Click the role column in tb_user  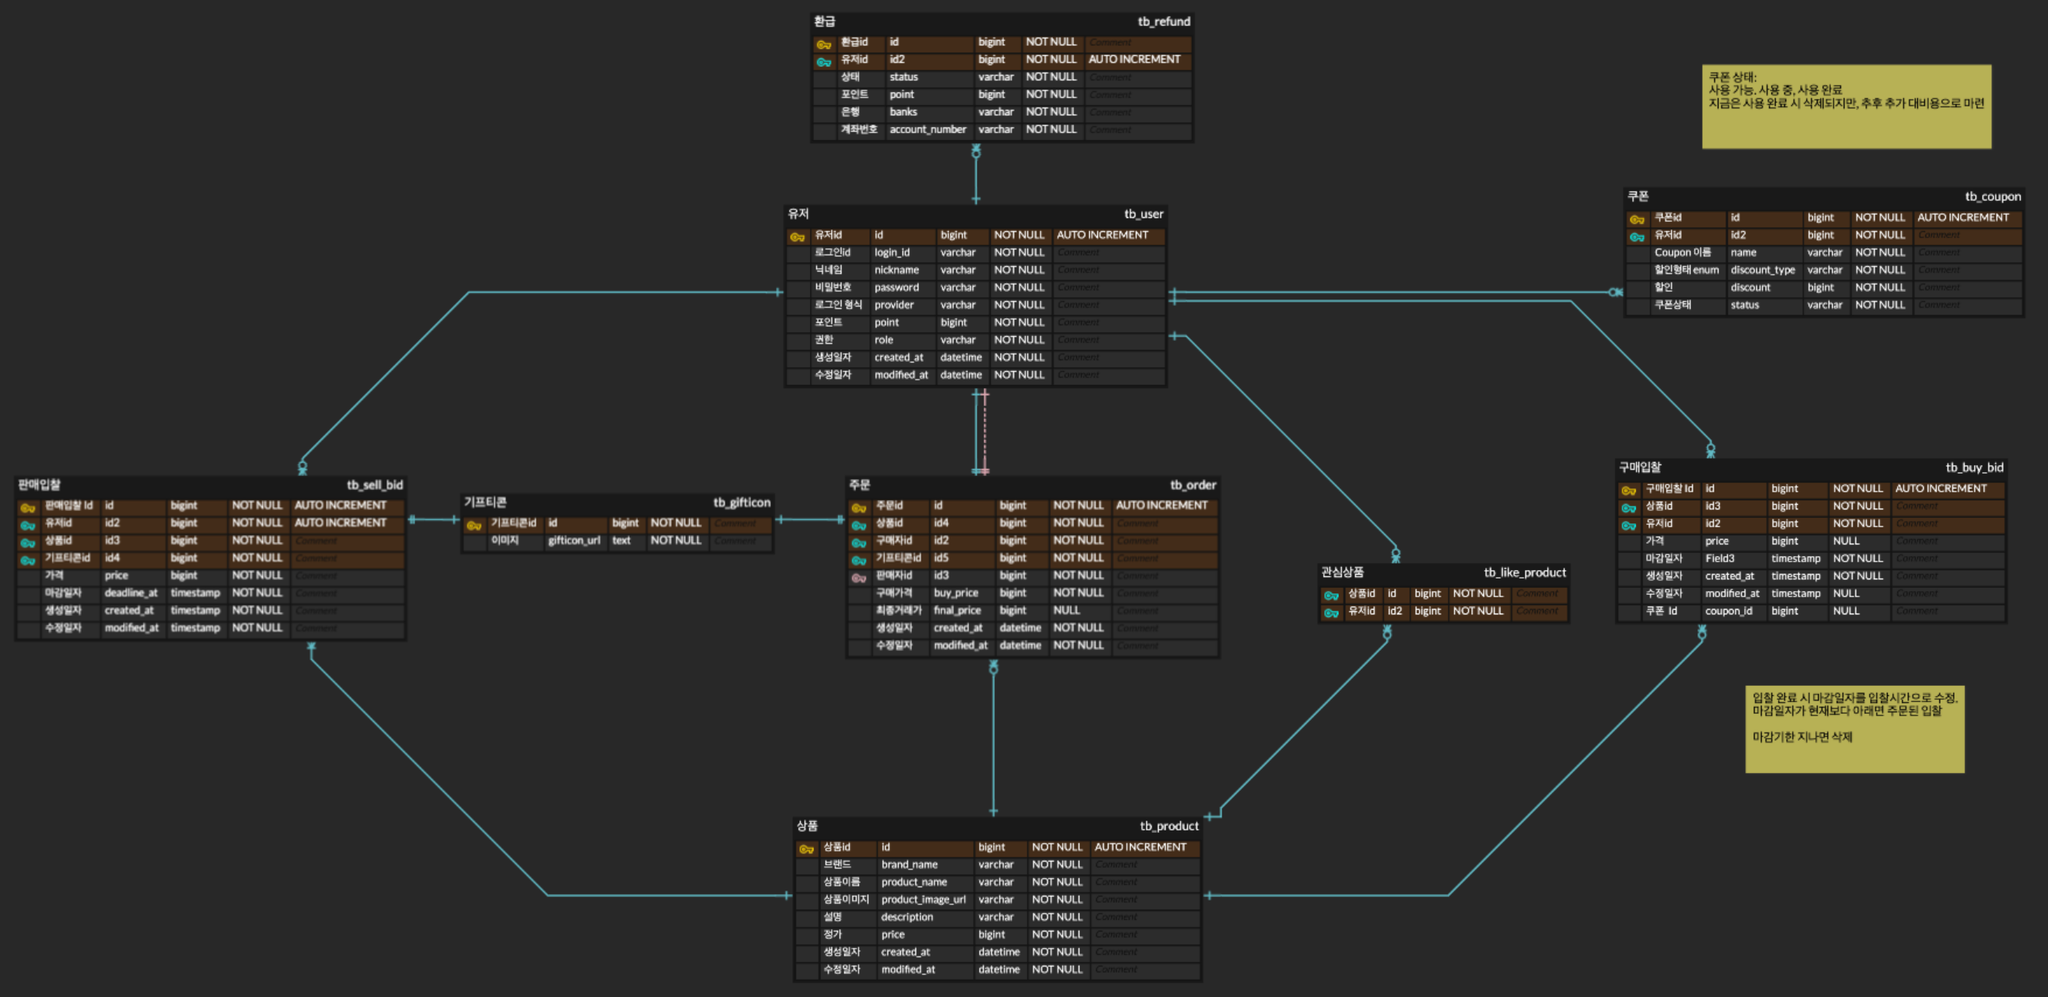pyautogui.click(x=883, y=340)
